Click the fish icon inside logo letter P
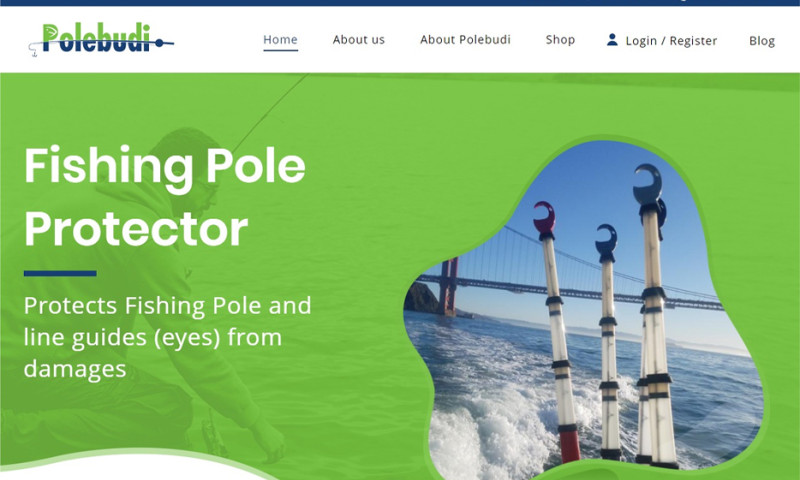 pyautogui.click(x=51, y=33)
